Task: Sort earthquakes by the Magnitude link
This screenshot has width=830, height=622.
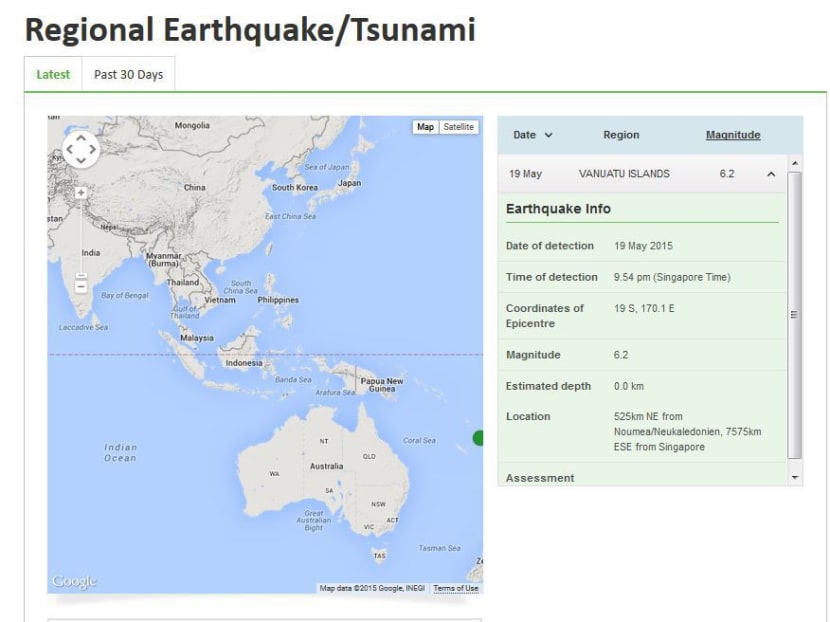Action: tap(733, 135)
